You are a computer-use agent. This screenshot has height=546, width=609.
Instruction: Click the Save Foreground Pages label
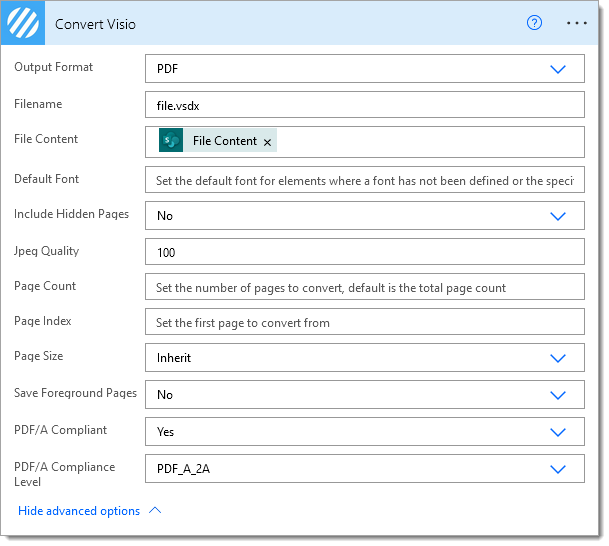pos(75,393)
